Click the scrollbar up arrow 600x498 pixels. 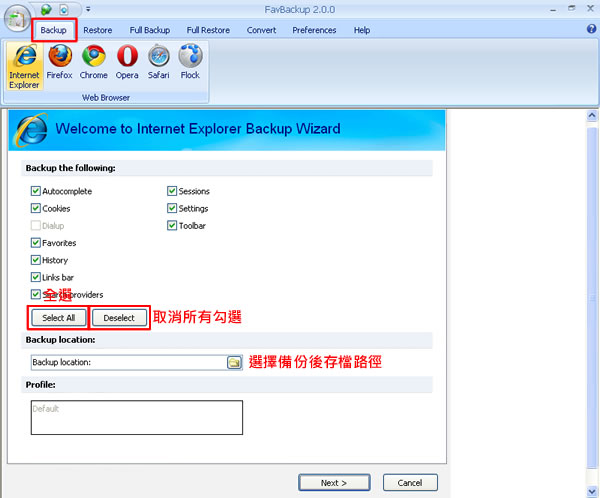pos(592,115)
